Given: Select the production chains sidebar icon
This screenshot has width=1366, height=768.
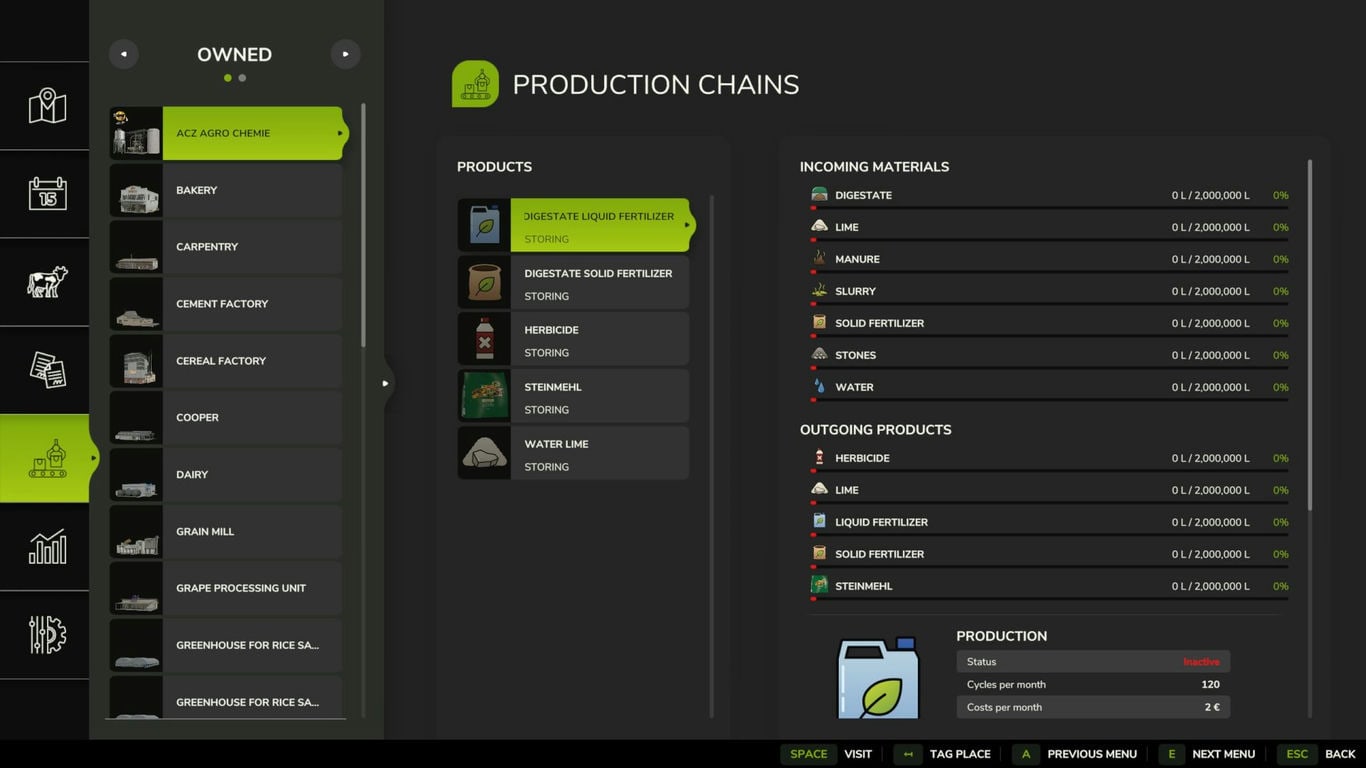Looking at the screenshot, I should coord(46,458).
